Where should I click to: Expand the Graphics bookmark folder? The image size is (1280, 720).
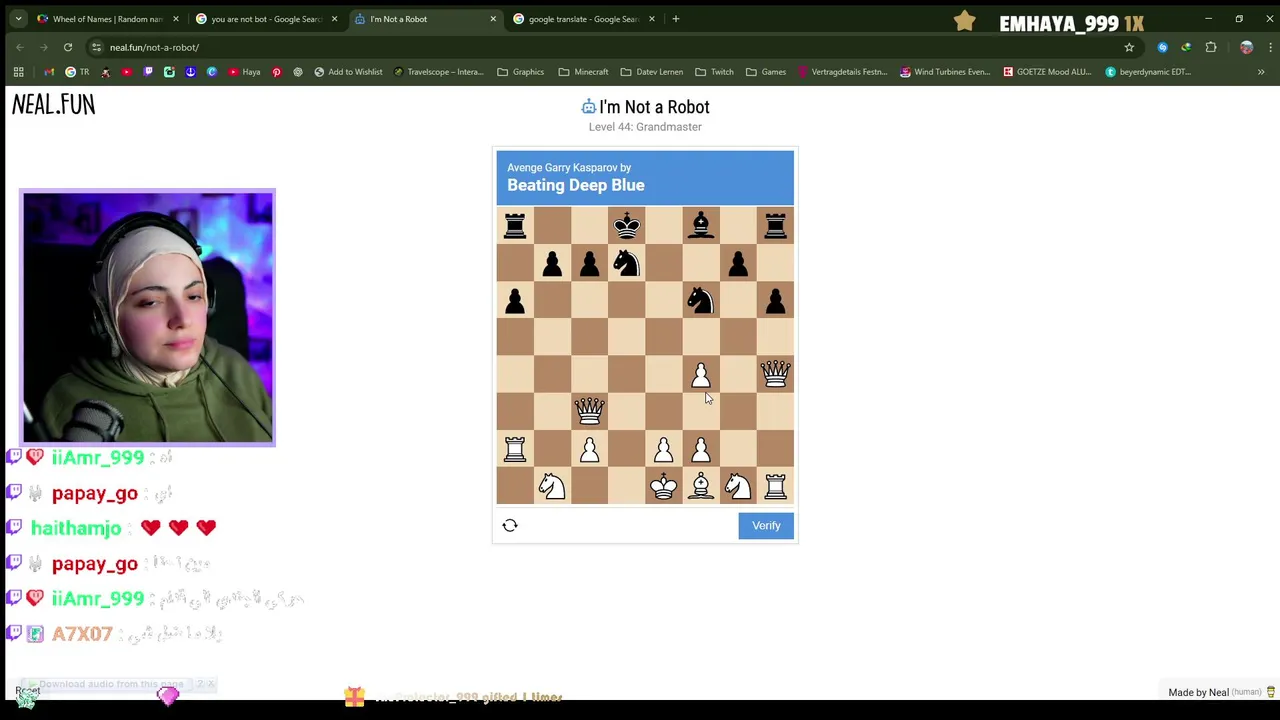point(521,72)
